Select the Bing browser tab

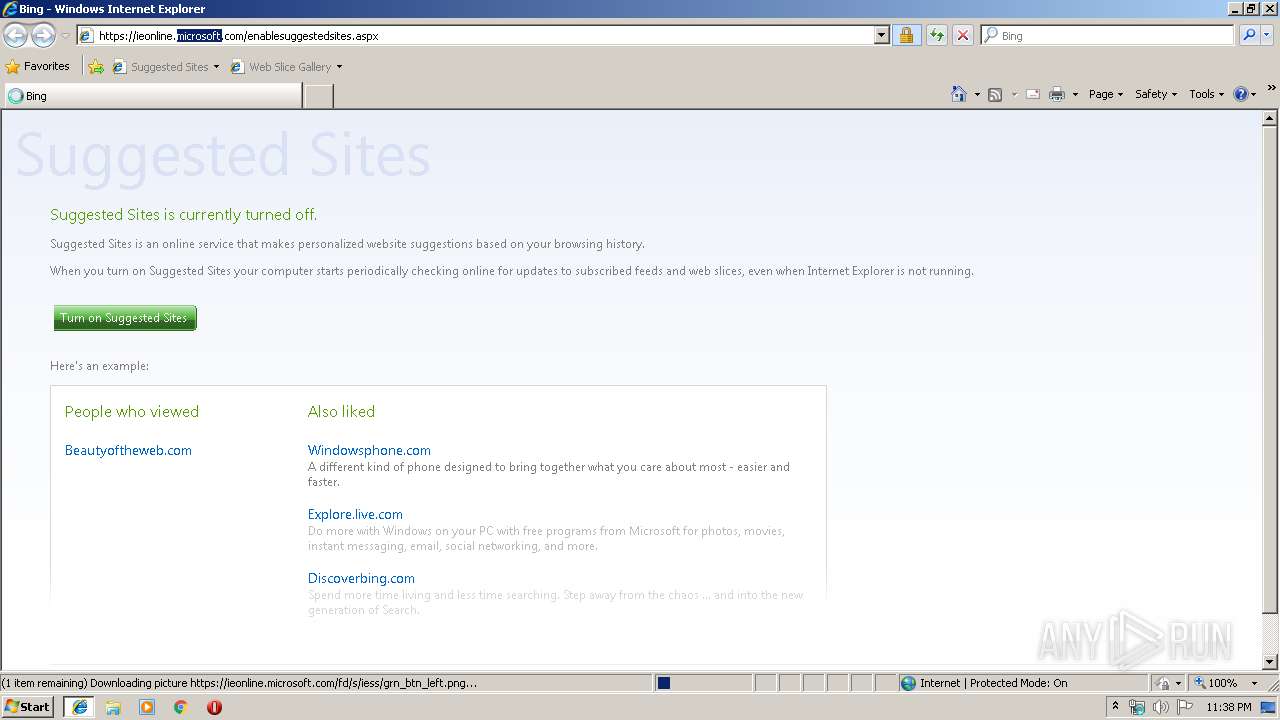point(152,96)
